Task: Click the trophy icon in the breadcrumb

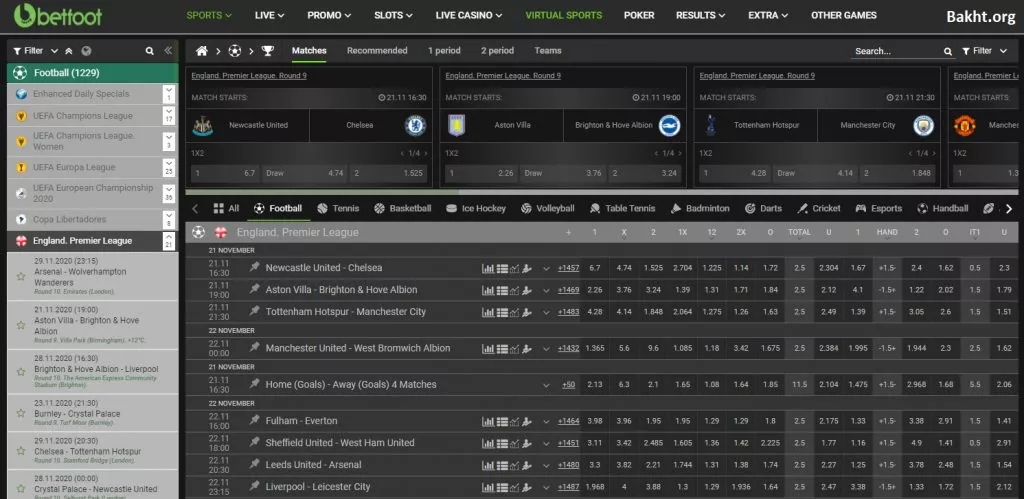Action: click(267, 51)
